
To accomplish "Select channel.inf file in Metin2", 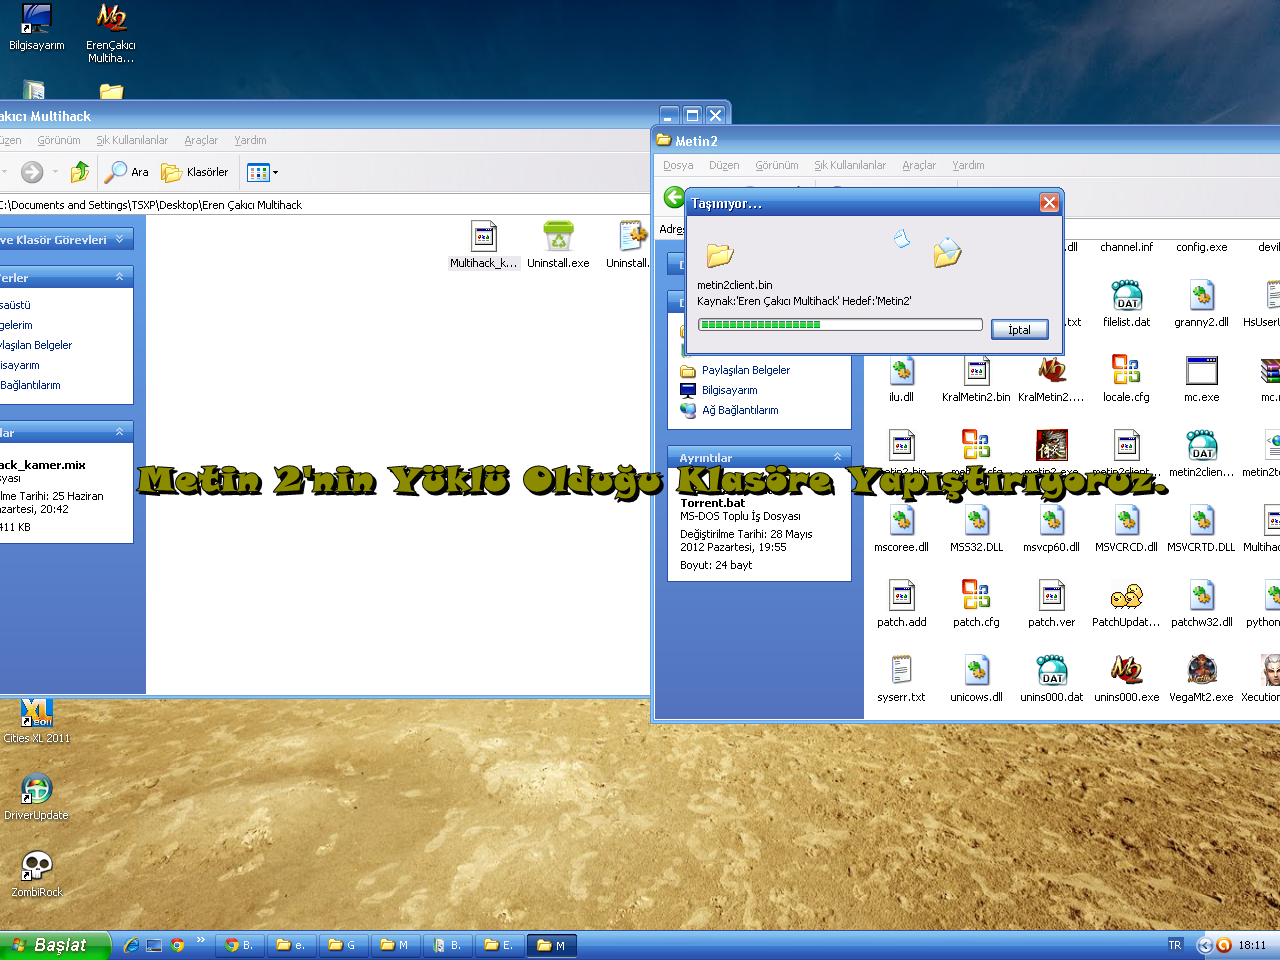I will click(1126, 247).
